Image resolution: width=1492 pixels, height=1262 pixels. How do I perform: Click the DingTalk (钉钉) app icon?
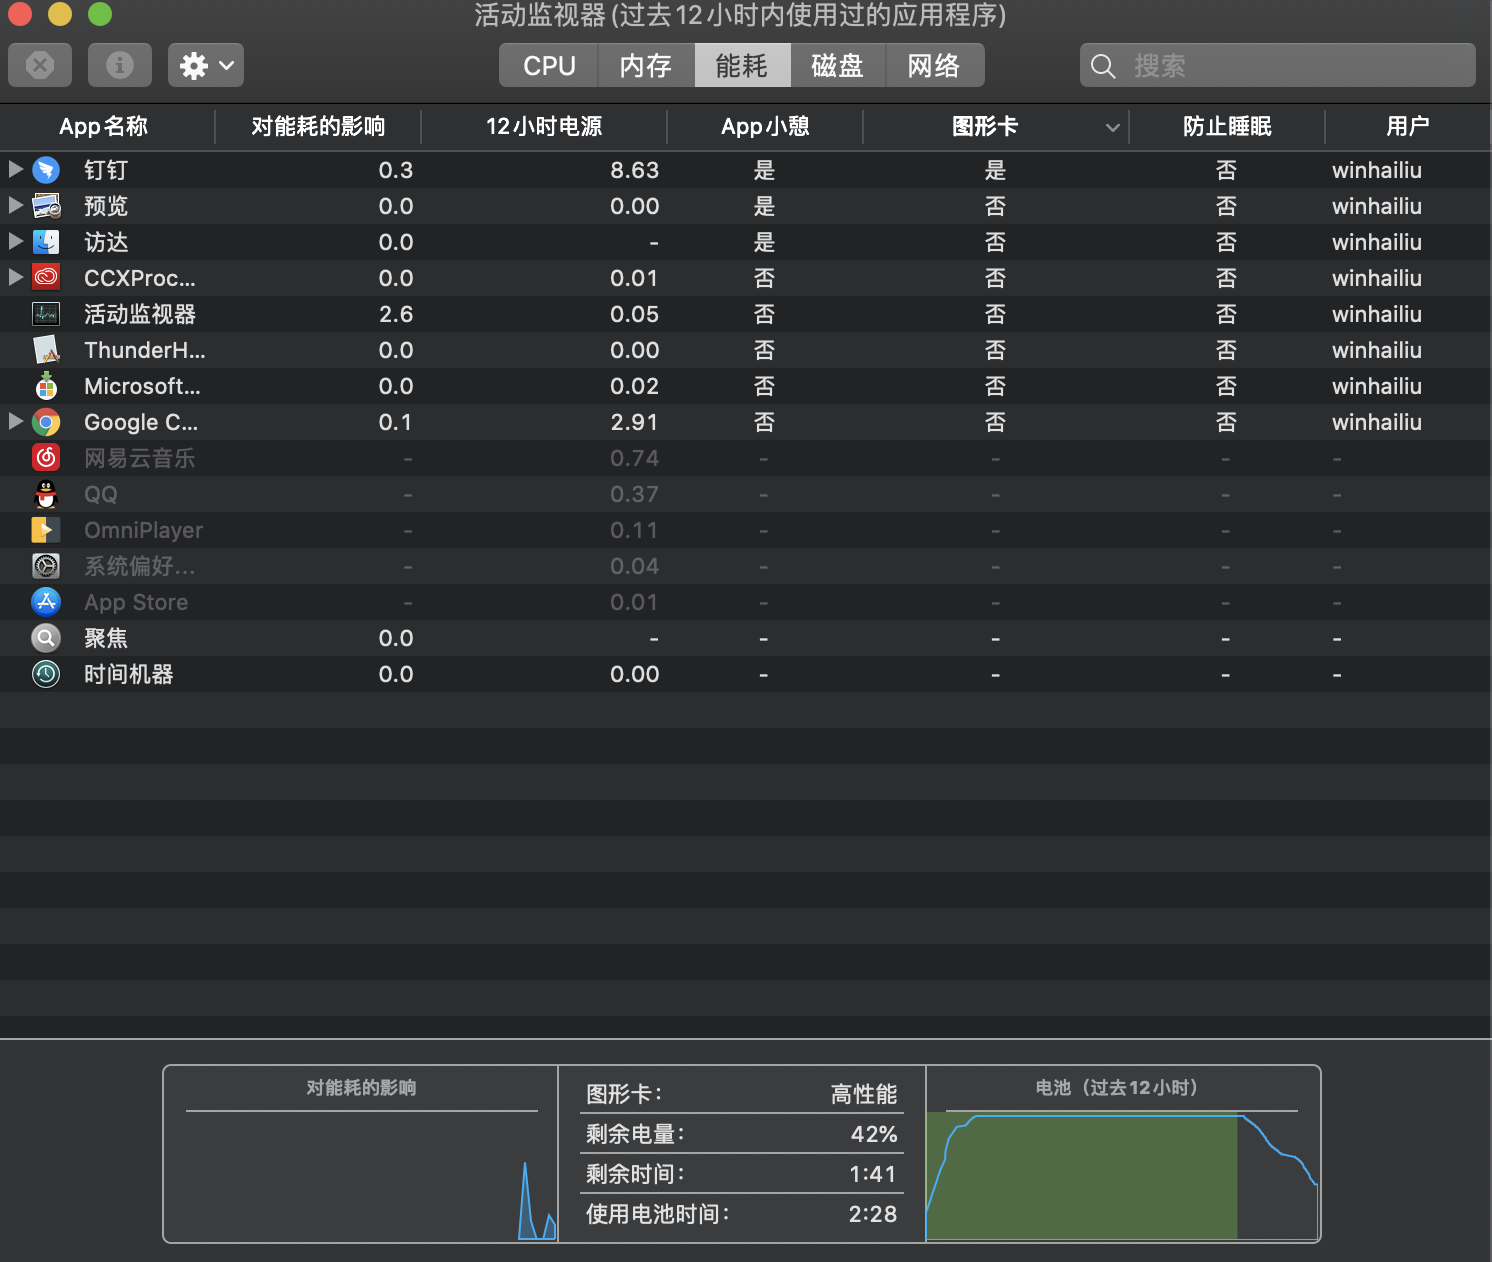coord(46,170)
